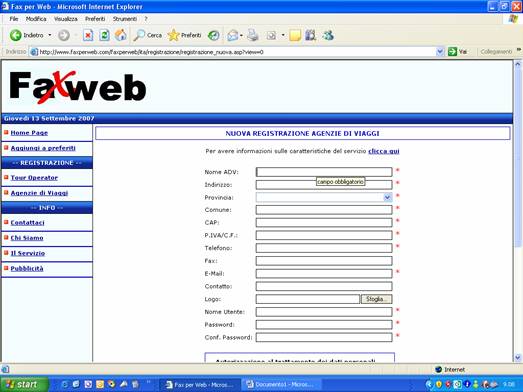The image size is (523, 392).
Task: Click the 'clicca qui' info link
Action: coord(384,151)
